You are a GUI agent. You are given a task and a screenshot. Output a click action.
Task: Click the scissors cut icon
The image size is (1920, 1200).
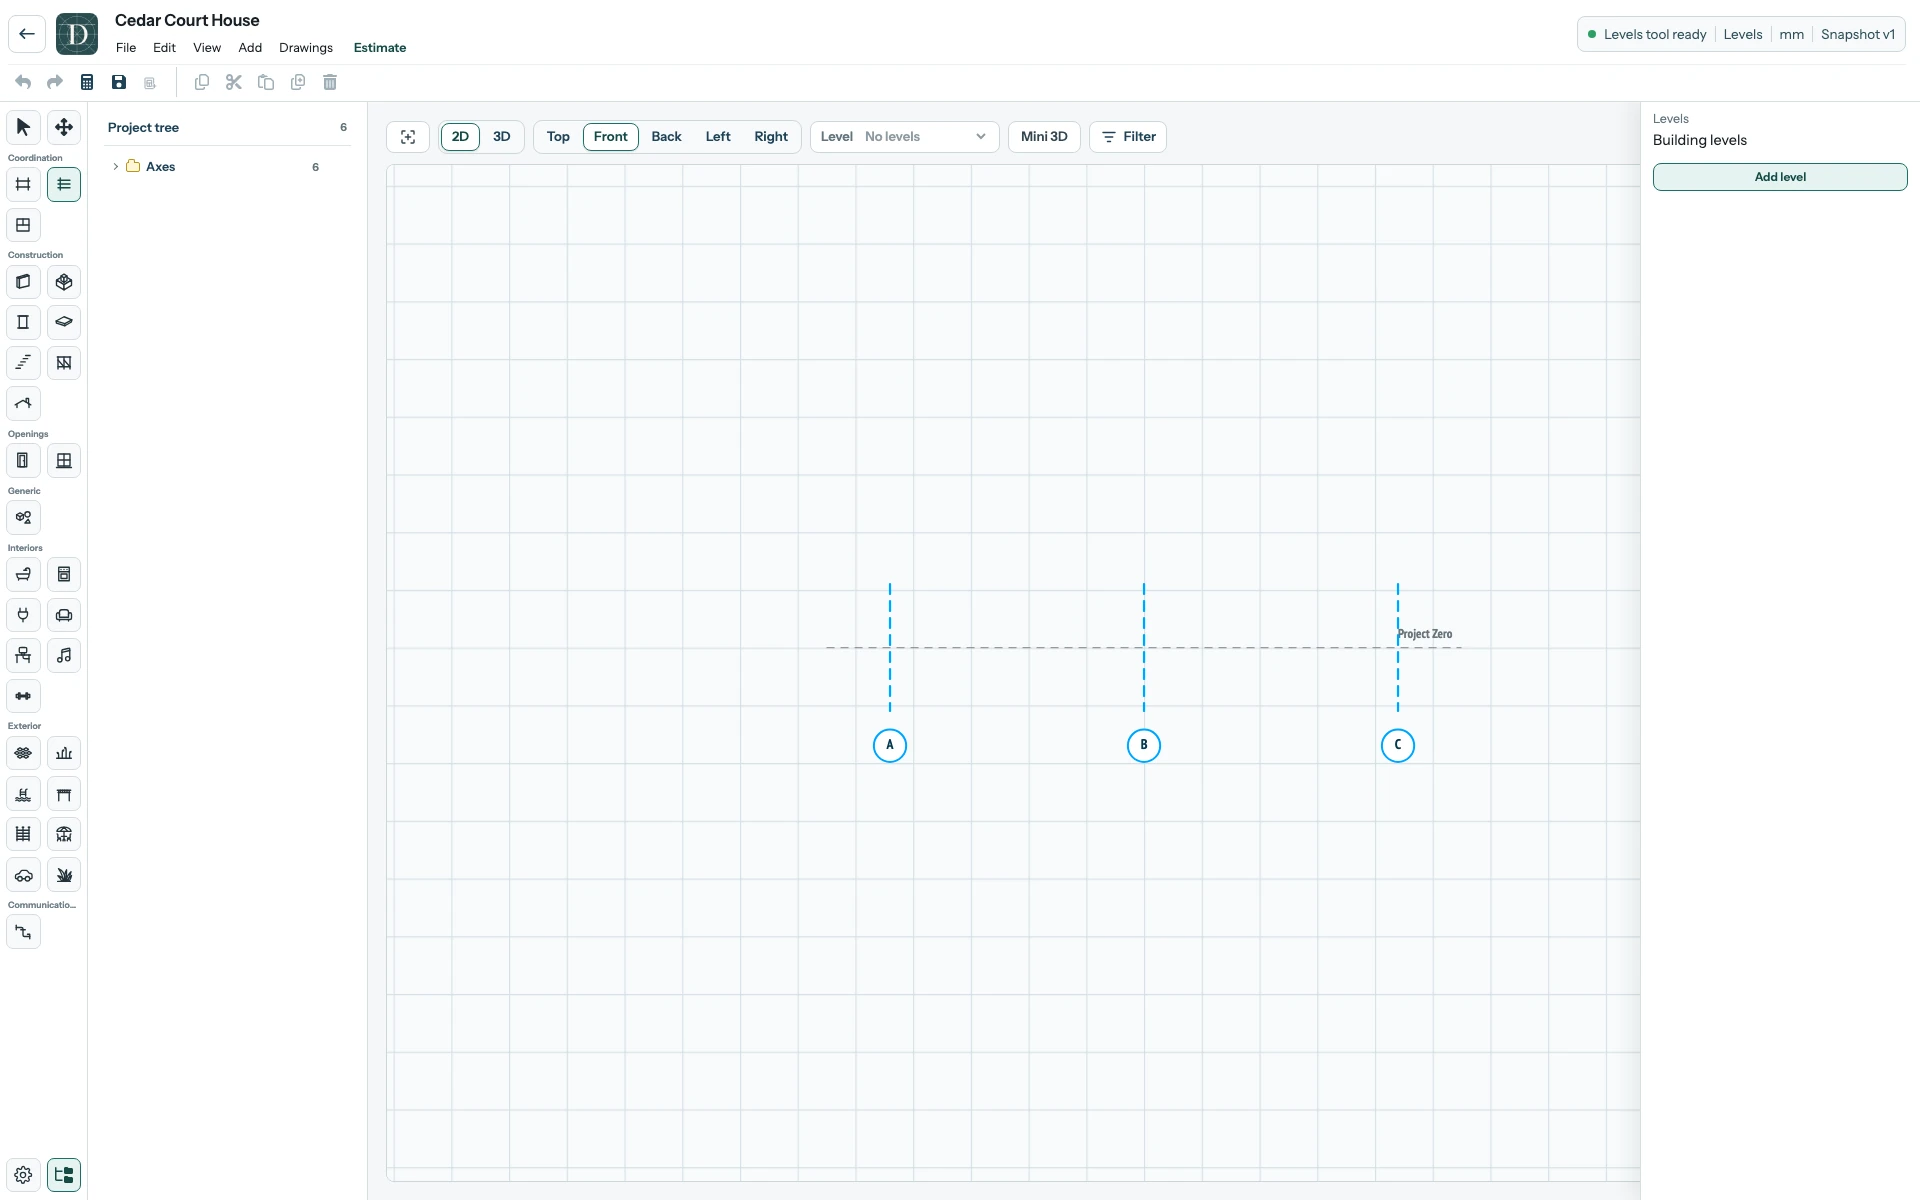point(234,82)
